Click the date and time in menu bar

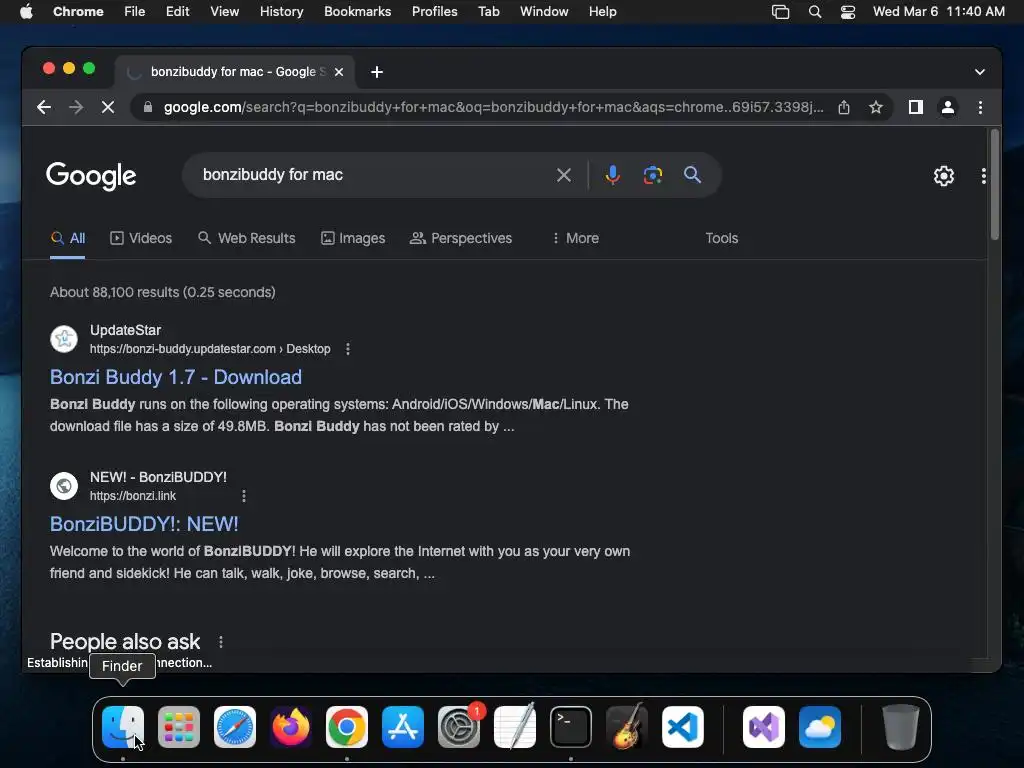coord(938,12)
